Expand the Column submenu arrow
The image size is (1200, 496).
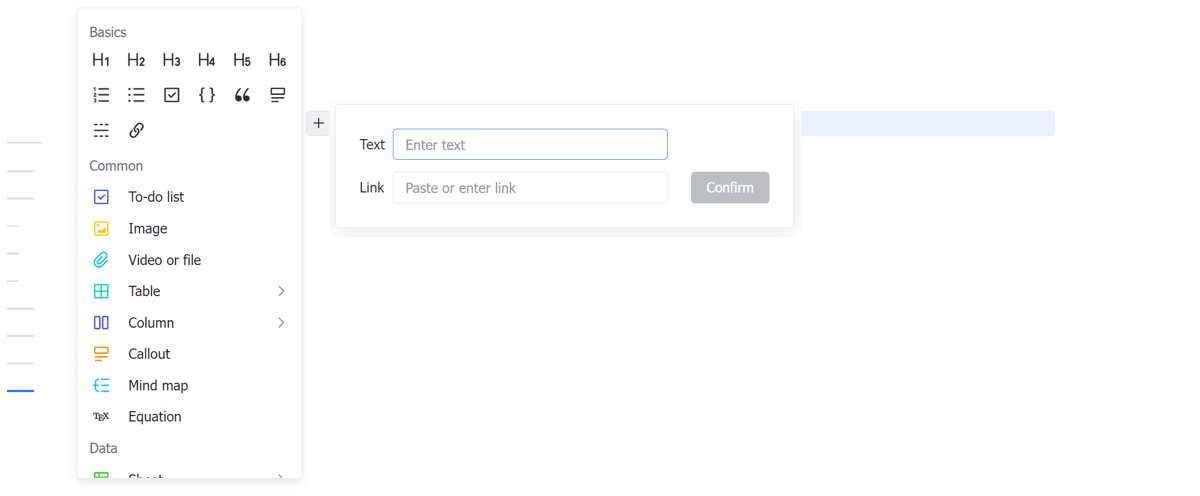(281, 323)
